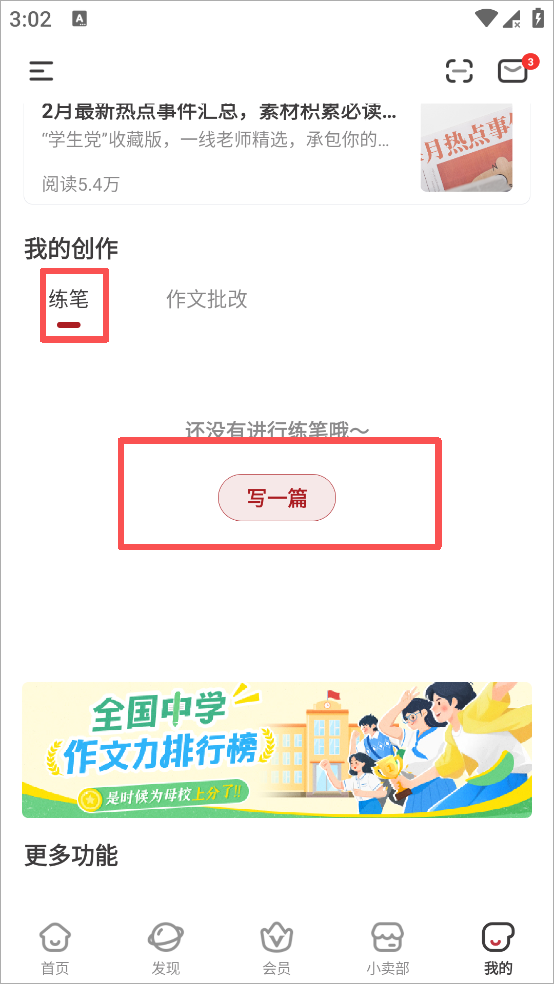Open the 2月最新热点事件汇总 article title
This screenshot has width=554, height=984.
pyautogui.click(x=219, y=113)
